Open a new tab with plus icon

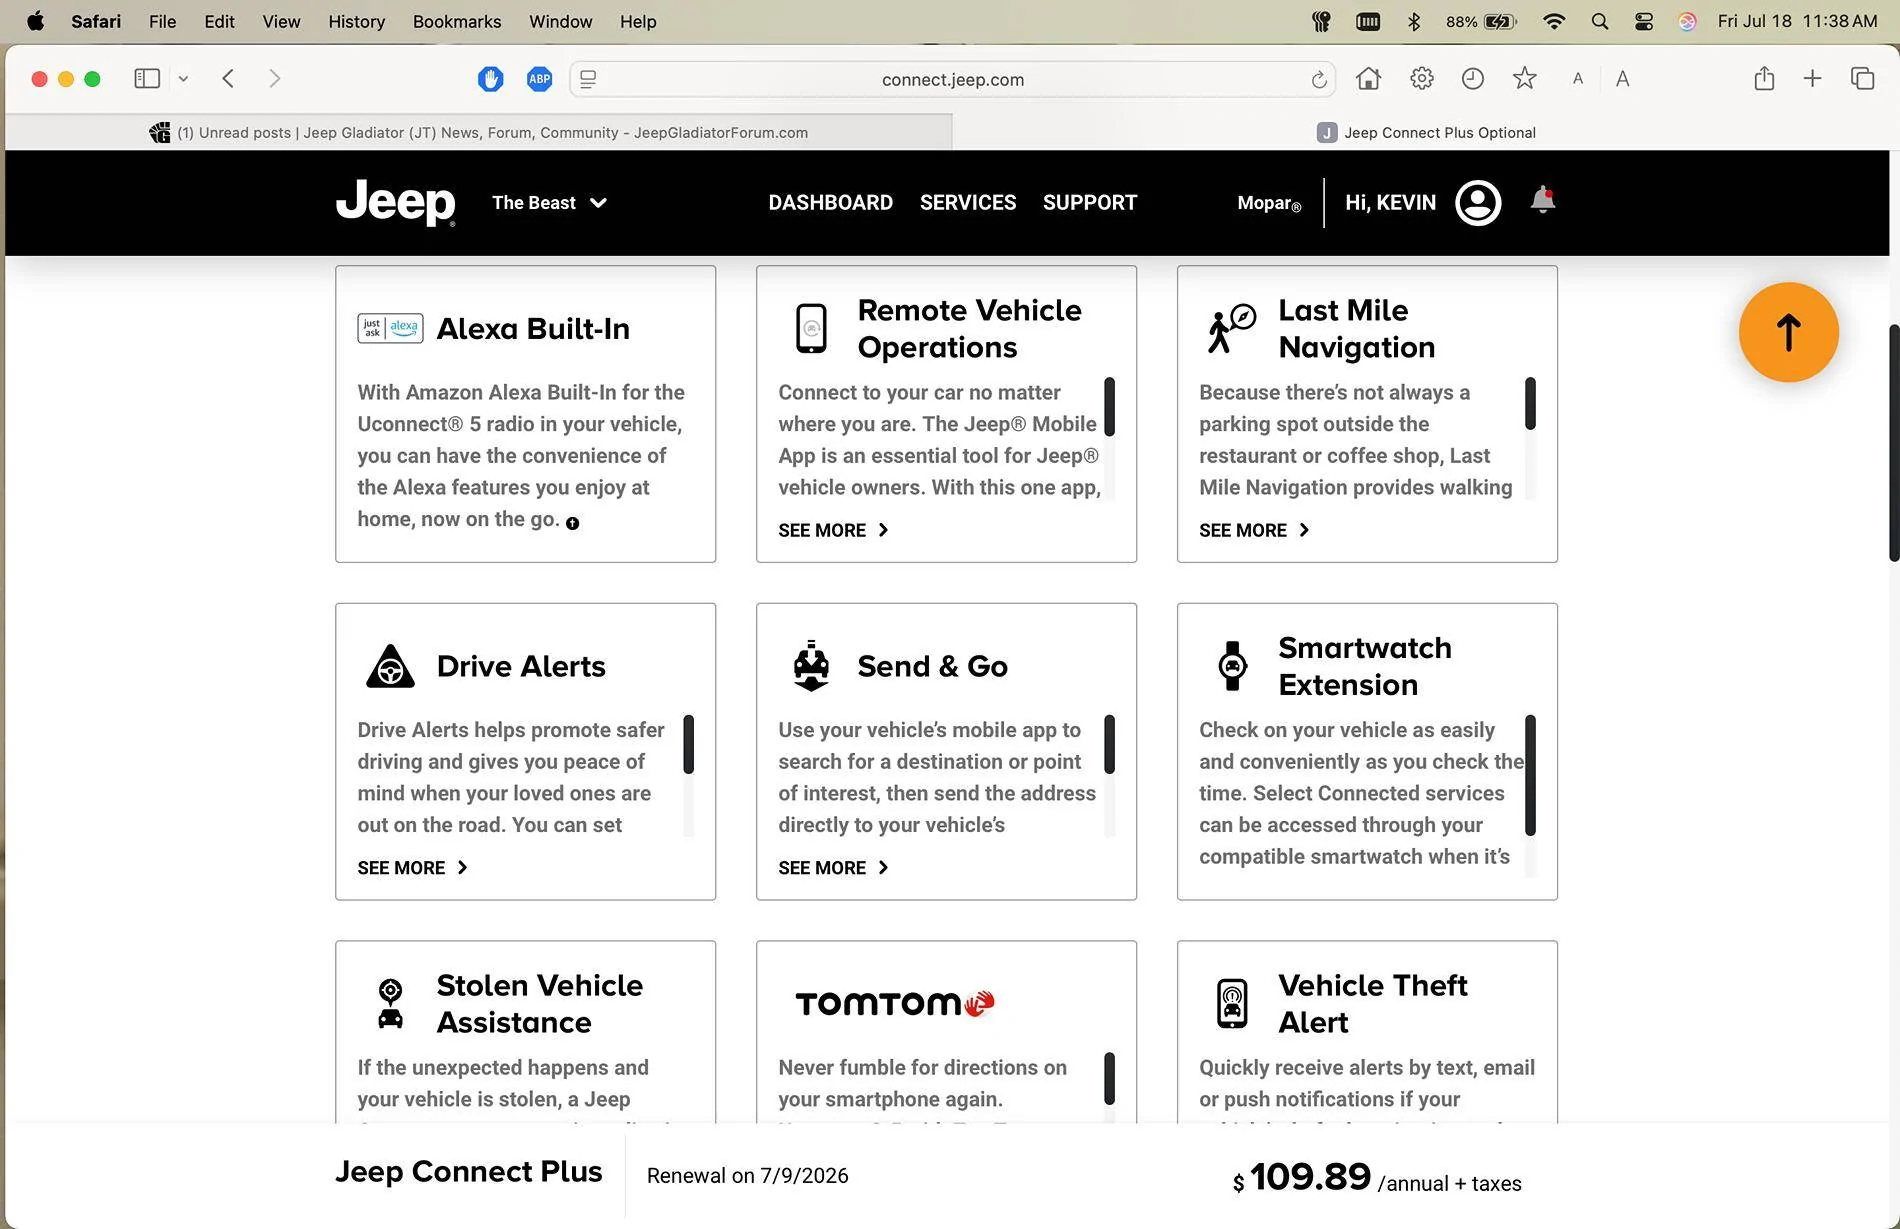[x=1812, y=78]
